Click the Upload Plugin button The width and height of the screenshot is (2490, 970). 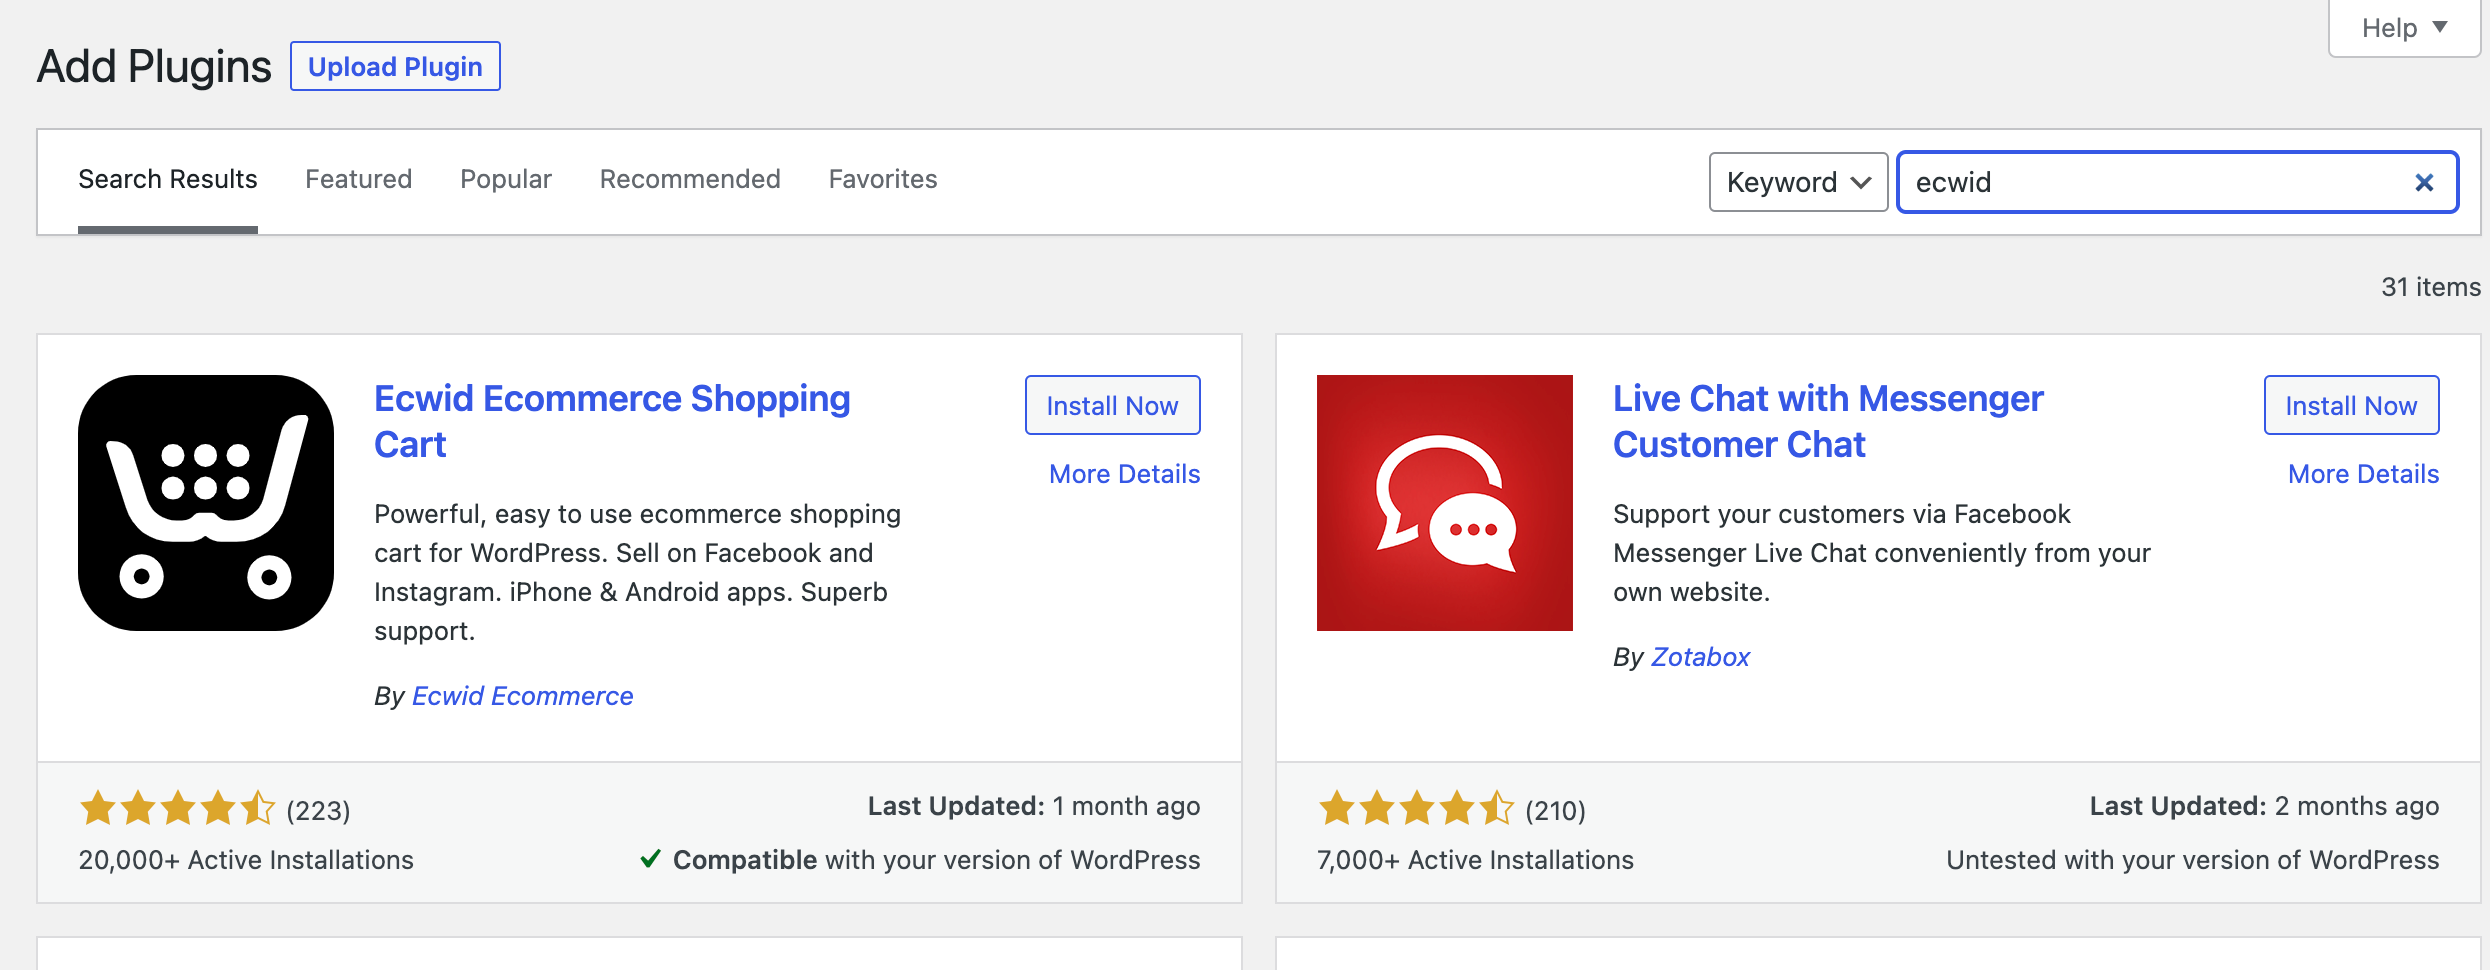(395, 66)
